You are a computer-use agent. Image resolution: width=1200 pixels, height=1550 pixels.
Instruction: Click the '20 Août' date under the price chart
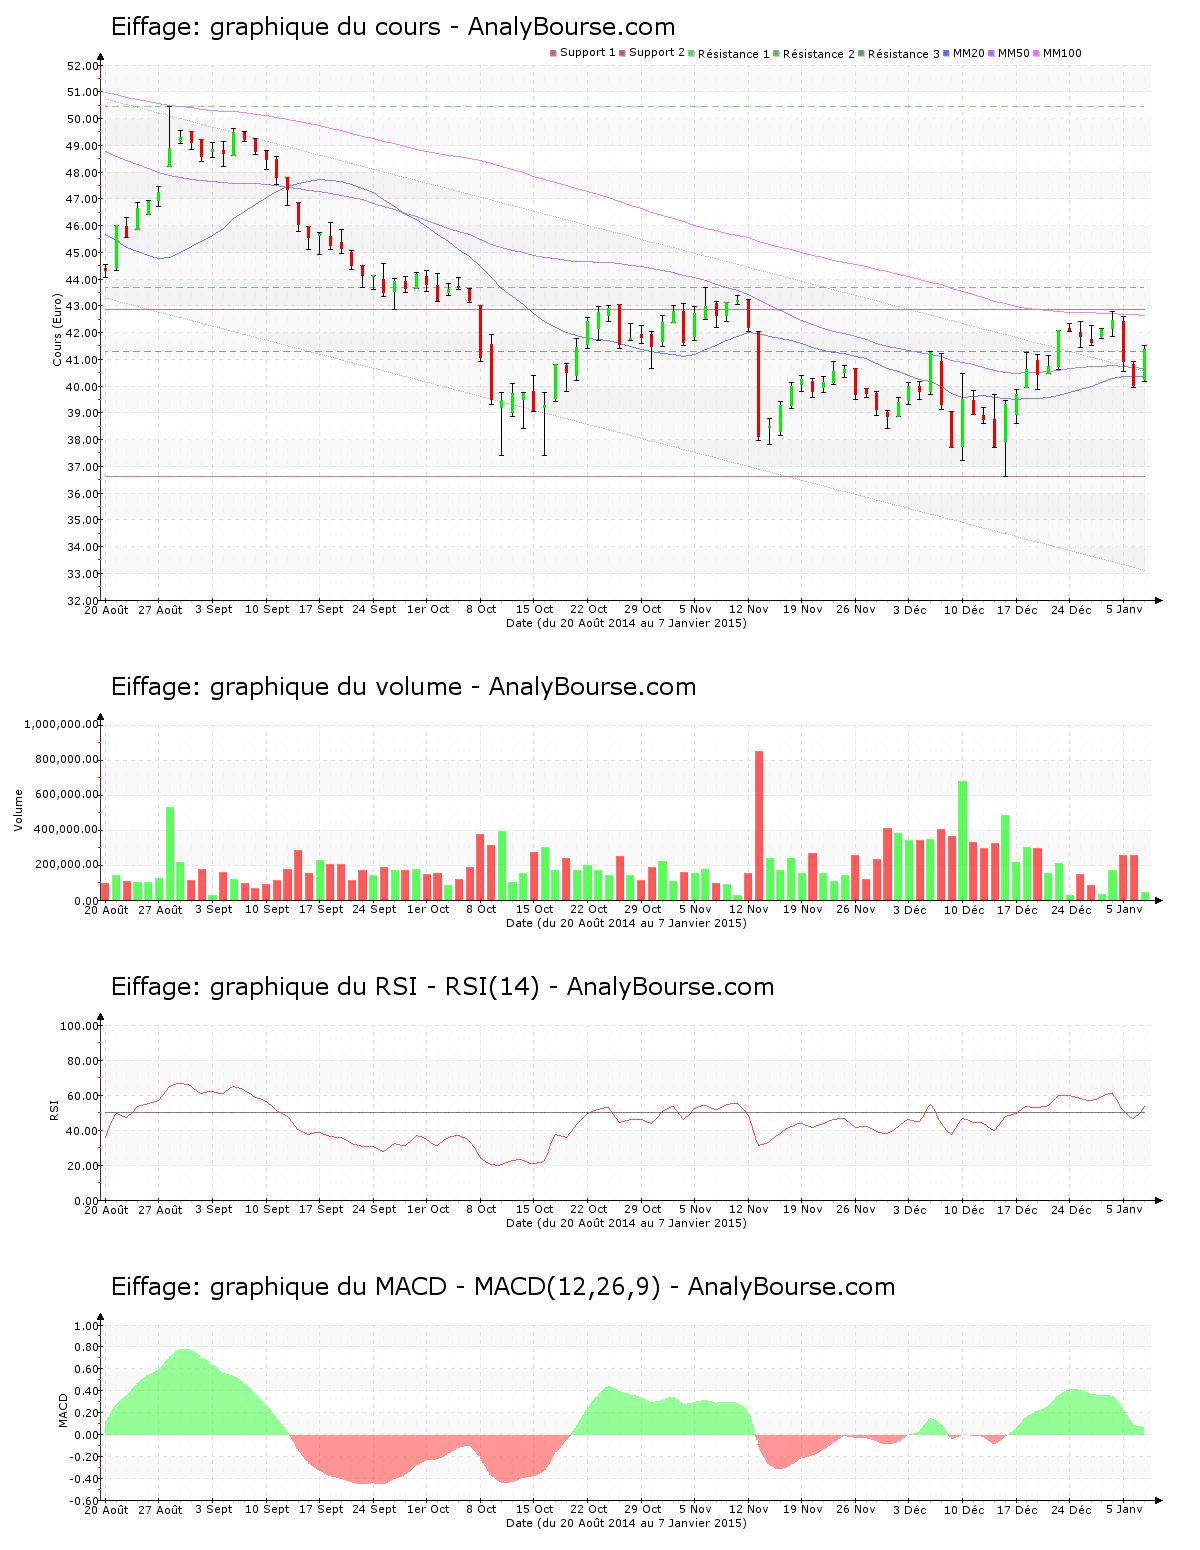pos(106,609)
